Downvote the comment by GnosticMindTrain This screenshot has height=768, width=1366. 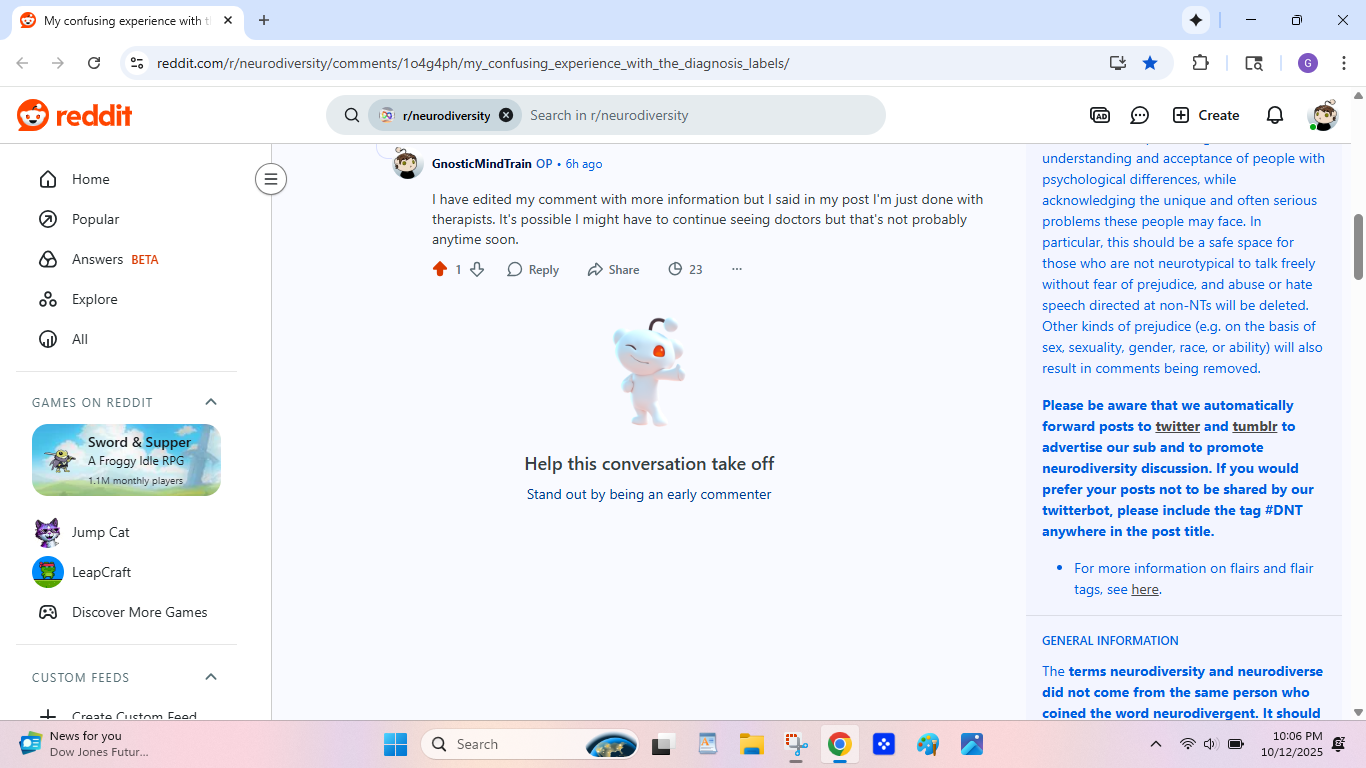477,269
